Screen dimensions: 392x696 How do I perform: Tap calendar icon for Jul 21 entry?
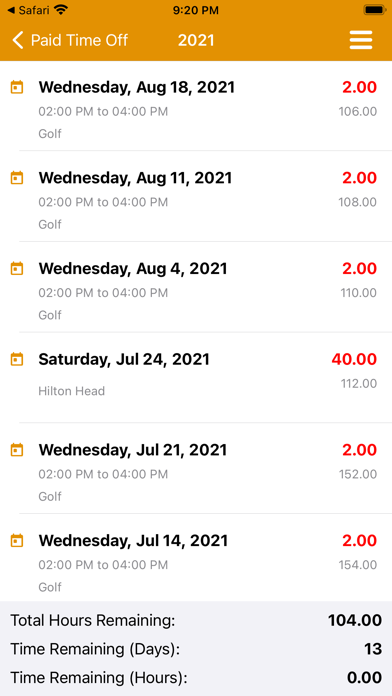pos(17,450)
